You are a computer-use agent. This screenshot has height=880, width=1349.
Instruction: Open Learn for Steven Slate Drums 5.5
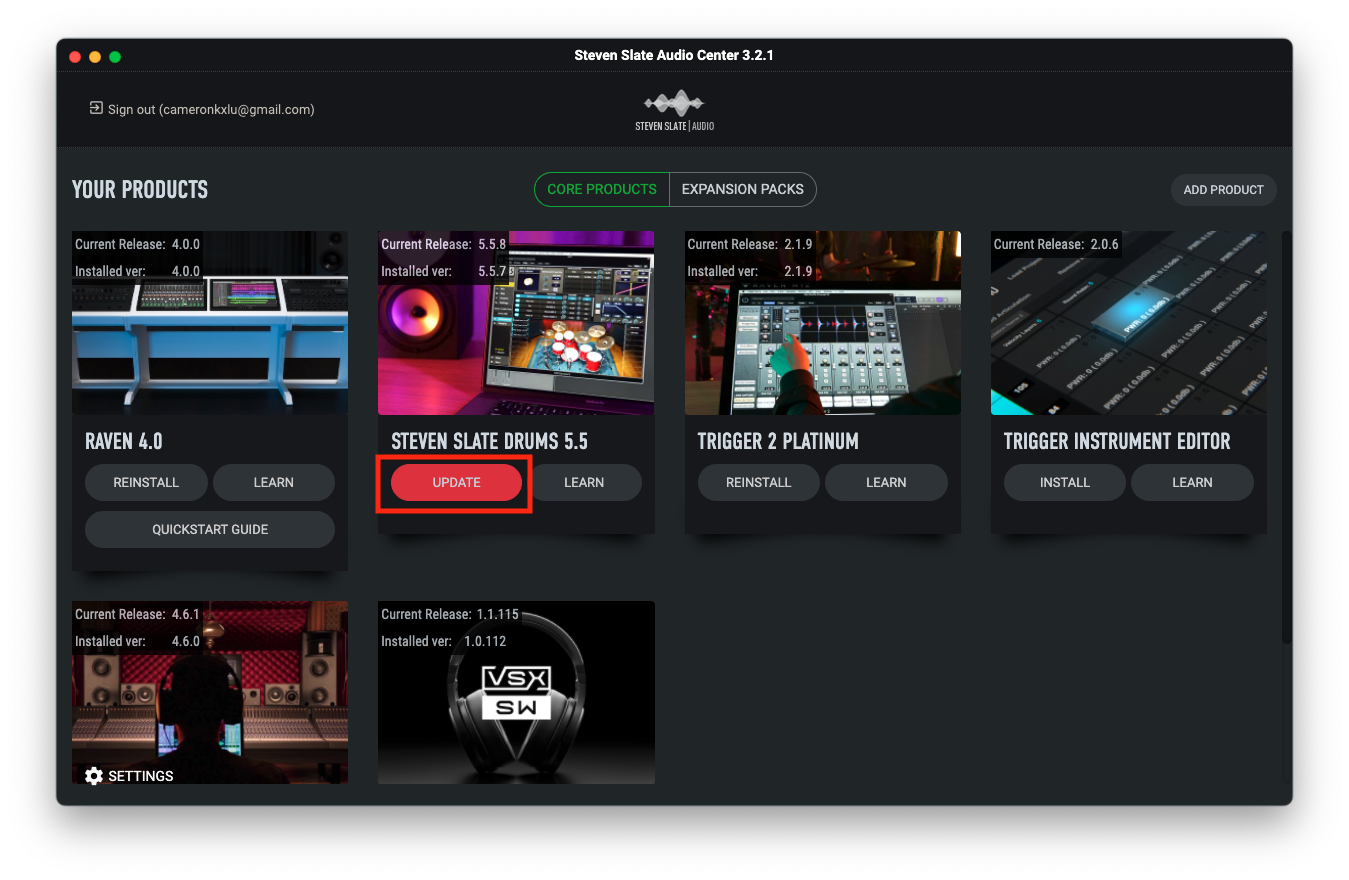pyautogui.click(x=584, y=482)
